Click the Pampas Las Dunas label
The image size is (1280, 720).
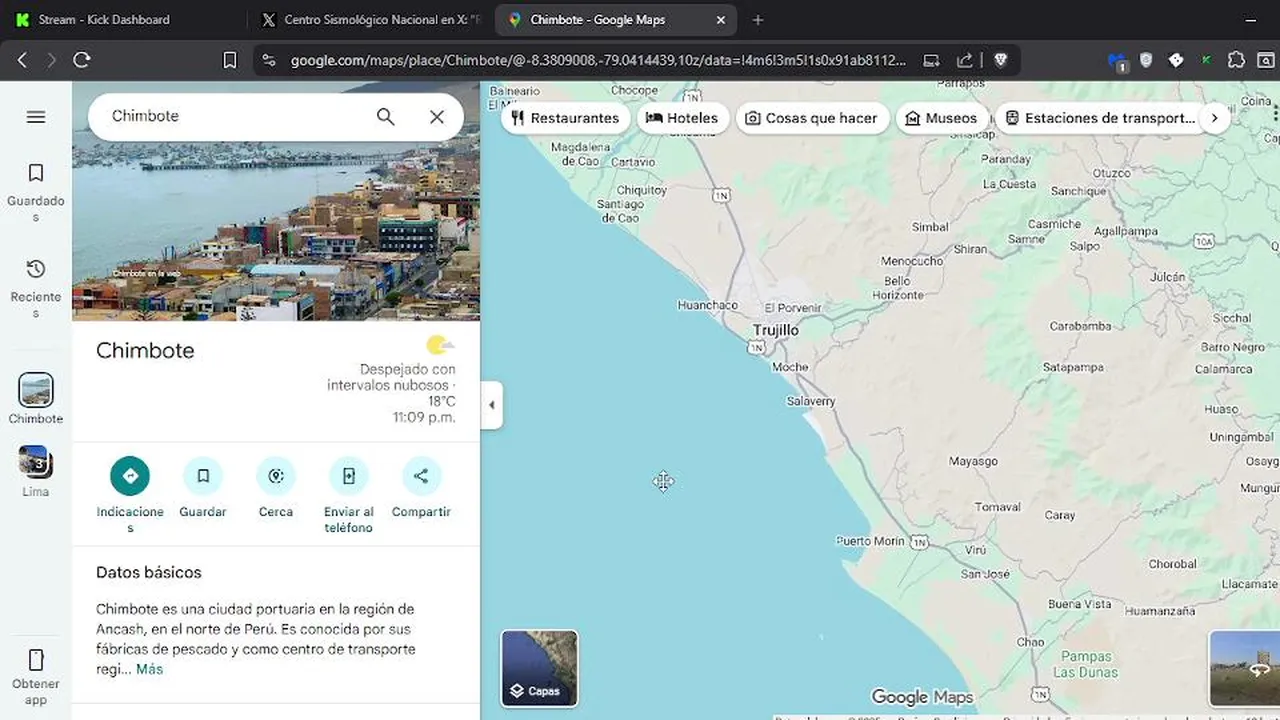coord(1086,664)
